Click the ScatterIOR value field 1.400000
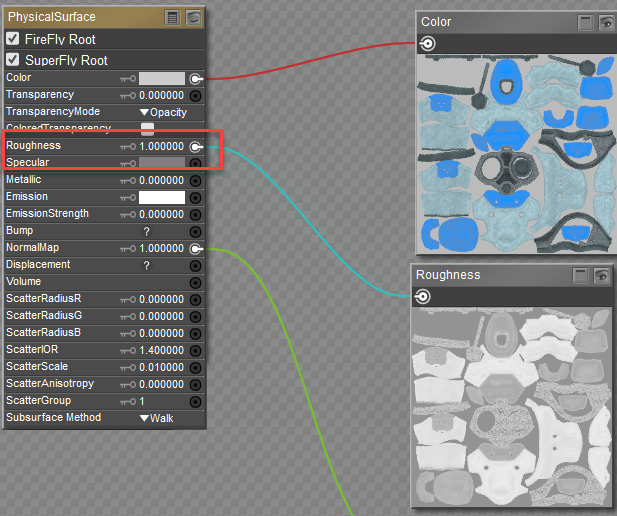617x516 pixels. (x=161, y=350)
